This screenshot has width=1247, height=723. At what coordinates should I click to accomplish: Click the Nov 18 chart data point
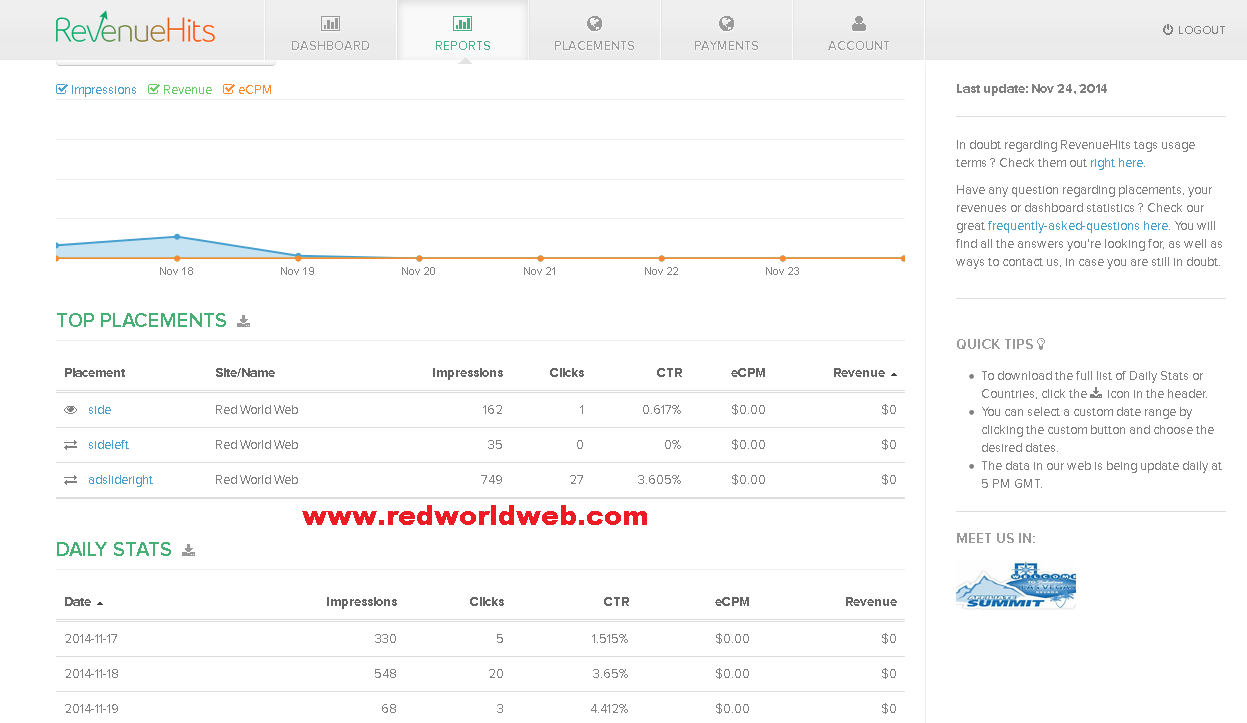[x=177, y=237]
